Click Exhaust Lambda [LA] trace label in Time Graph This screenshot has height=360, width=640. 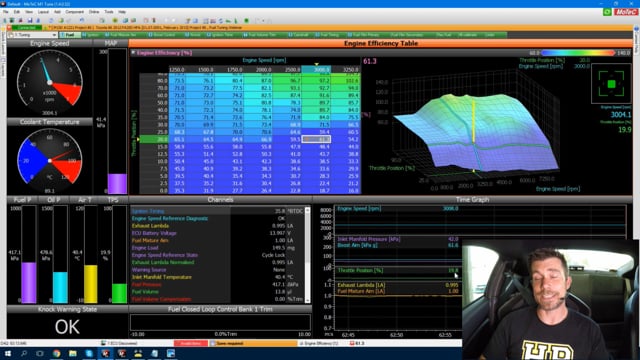[x=361, y=285]
